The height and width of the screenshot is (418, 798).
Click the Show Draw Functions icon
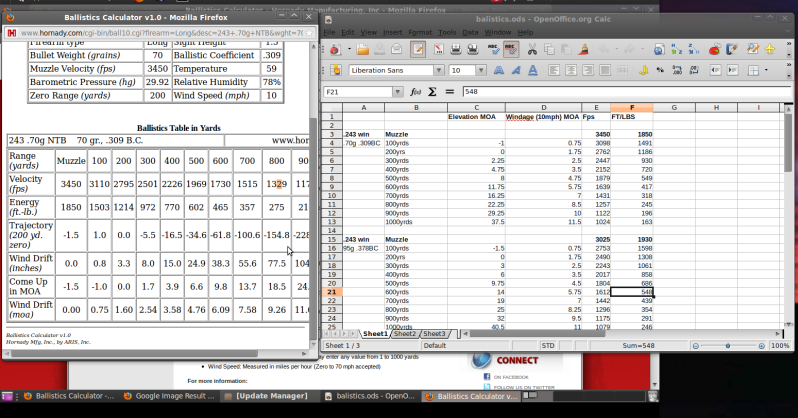[x=731, y=49]
